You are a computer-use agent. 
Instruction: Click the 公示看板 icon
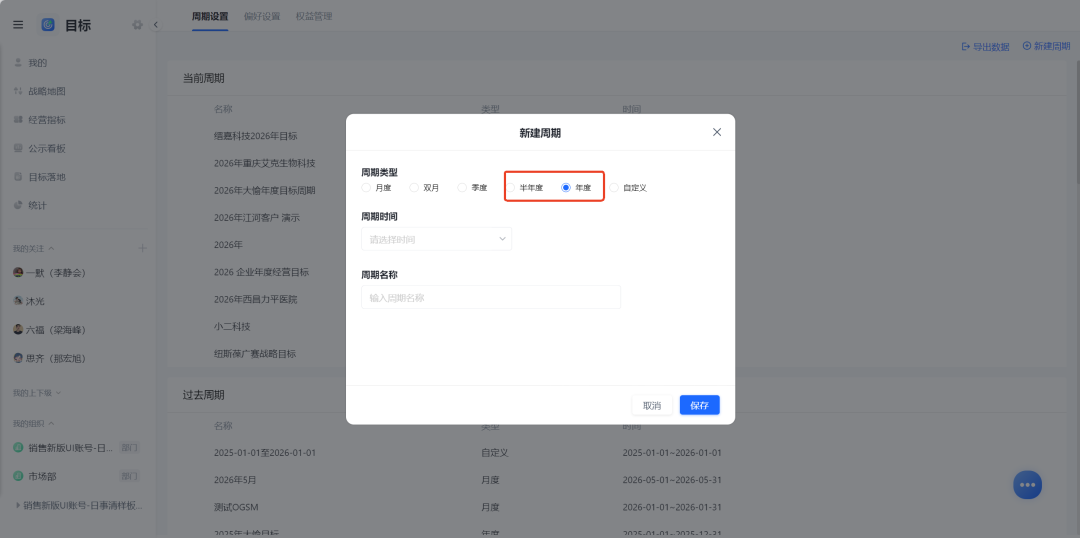tap(18, 148)
